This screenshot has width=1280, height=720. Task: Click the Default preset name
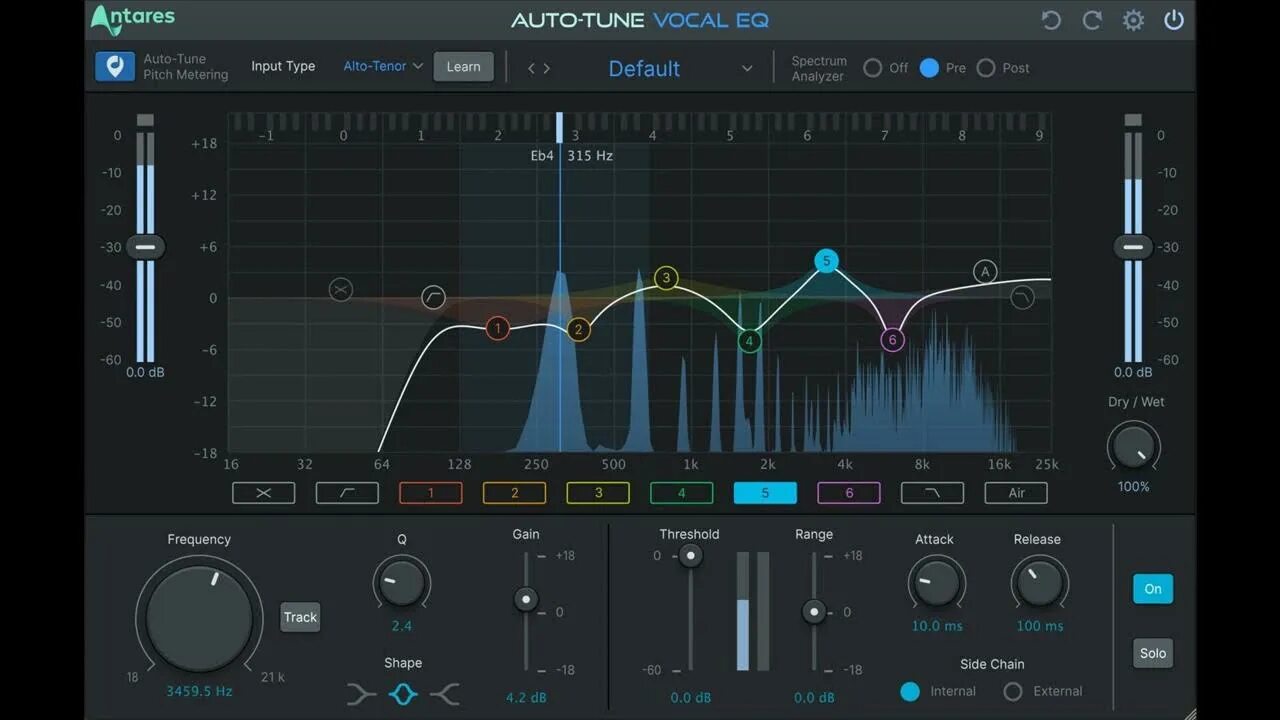pyautogui.click(x=644, y=69)
